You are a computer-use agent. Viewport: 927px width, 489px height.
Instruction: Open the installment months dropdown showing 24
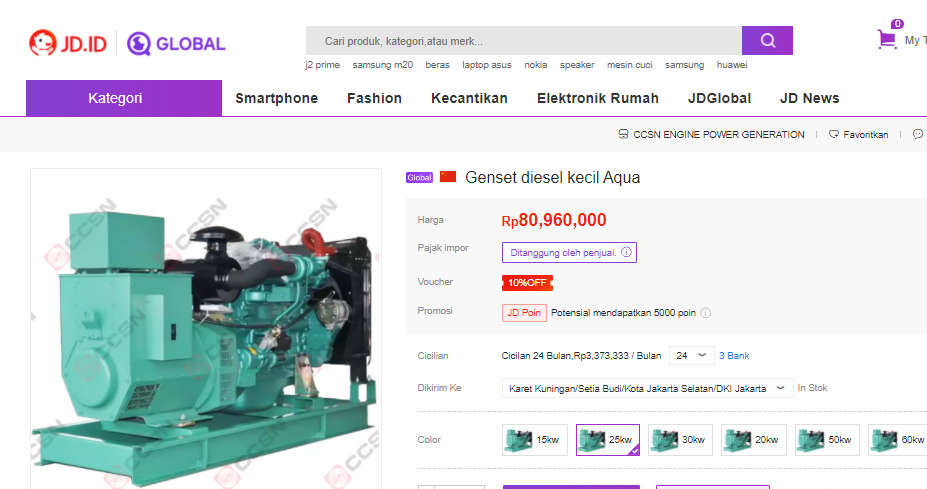(691, 355)
